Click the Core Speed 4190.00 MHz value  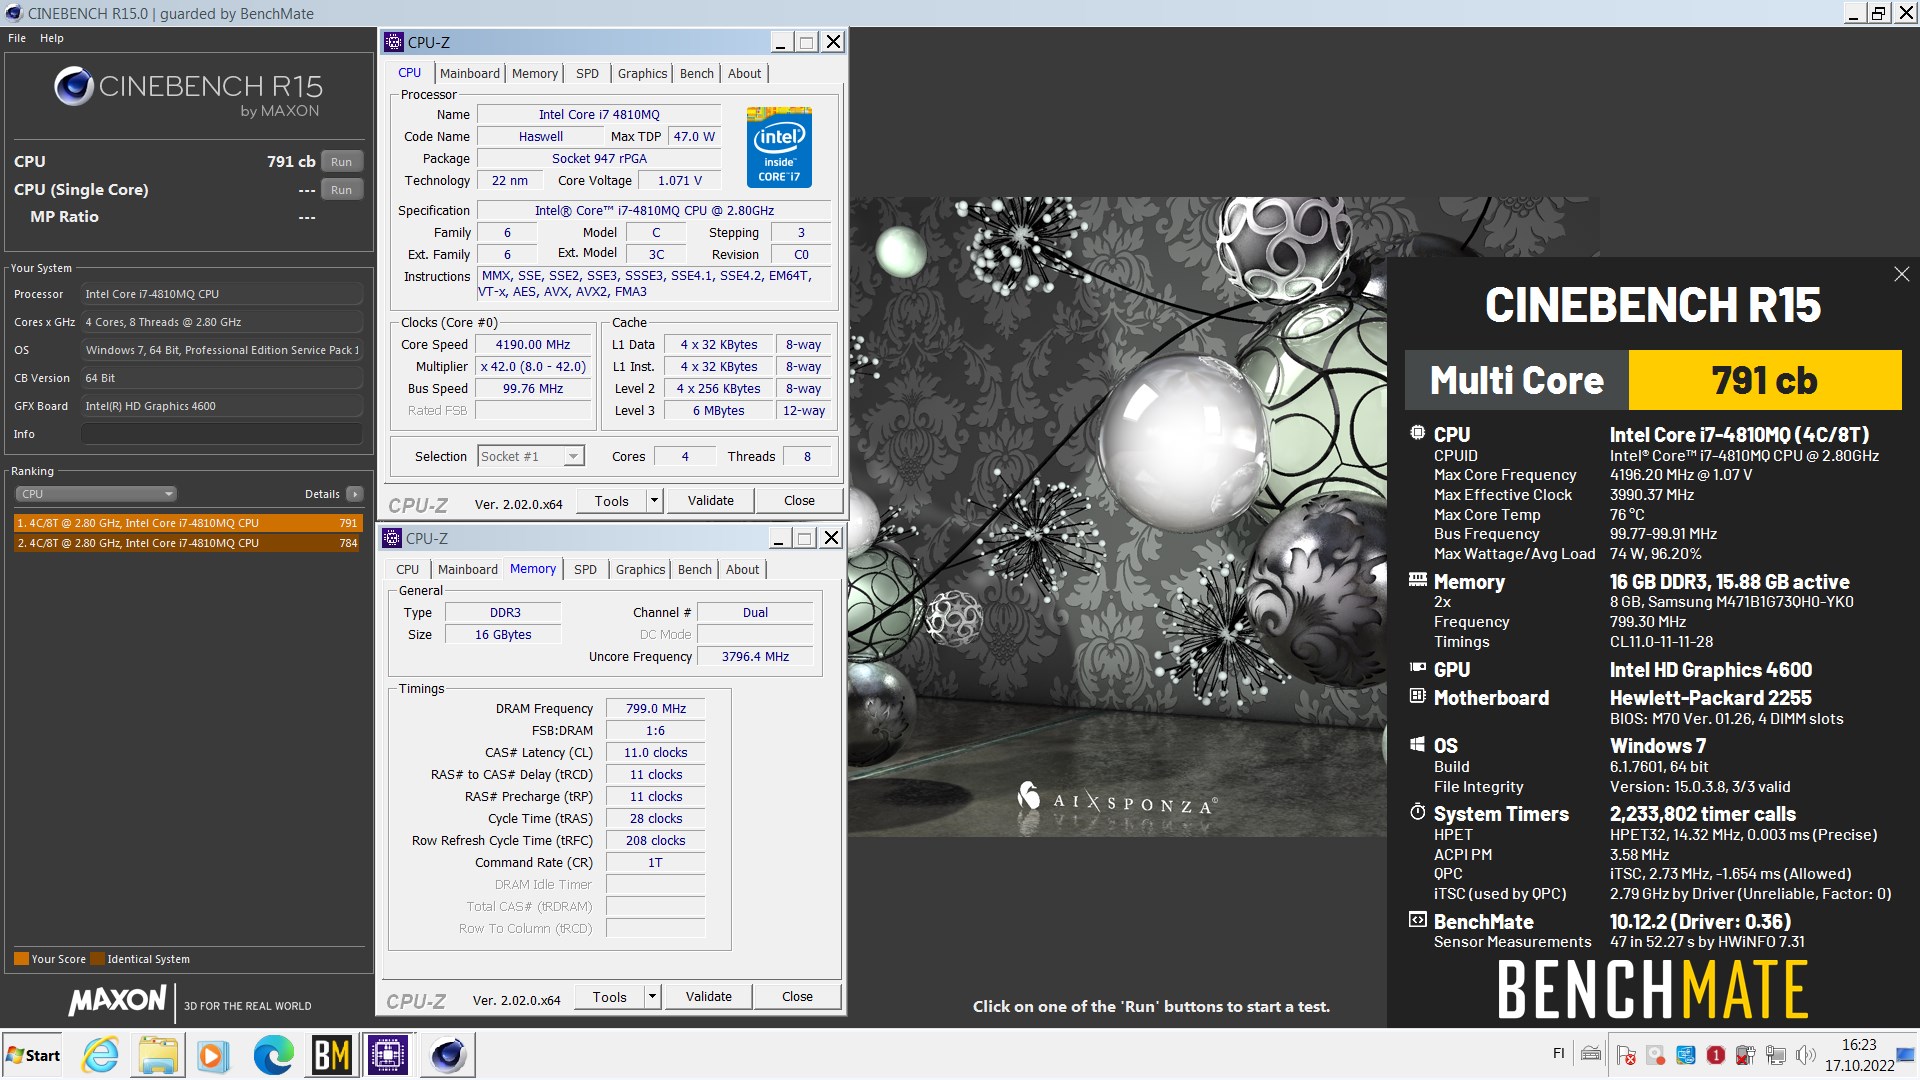532,345
